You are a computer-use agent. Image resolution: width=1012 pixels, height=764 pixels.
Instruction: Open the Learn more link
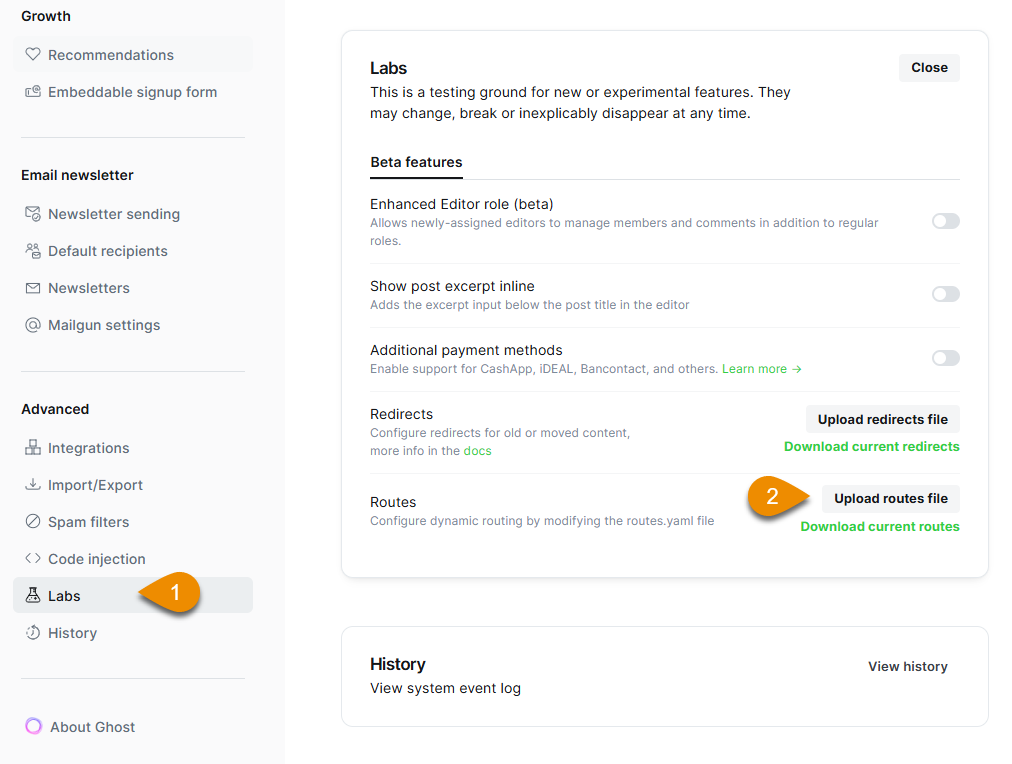(x=762, y=369)
